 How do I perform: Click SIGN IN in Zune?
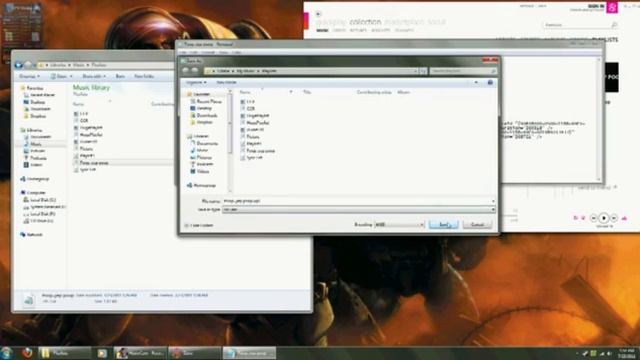(596, 6)
